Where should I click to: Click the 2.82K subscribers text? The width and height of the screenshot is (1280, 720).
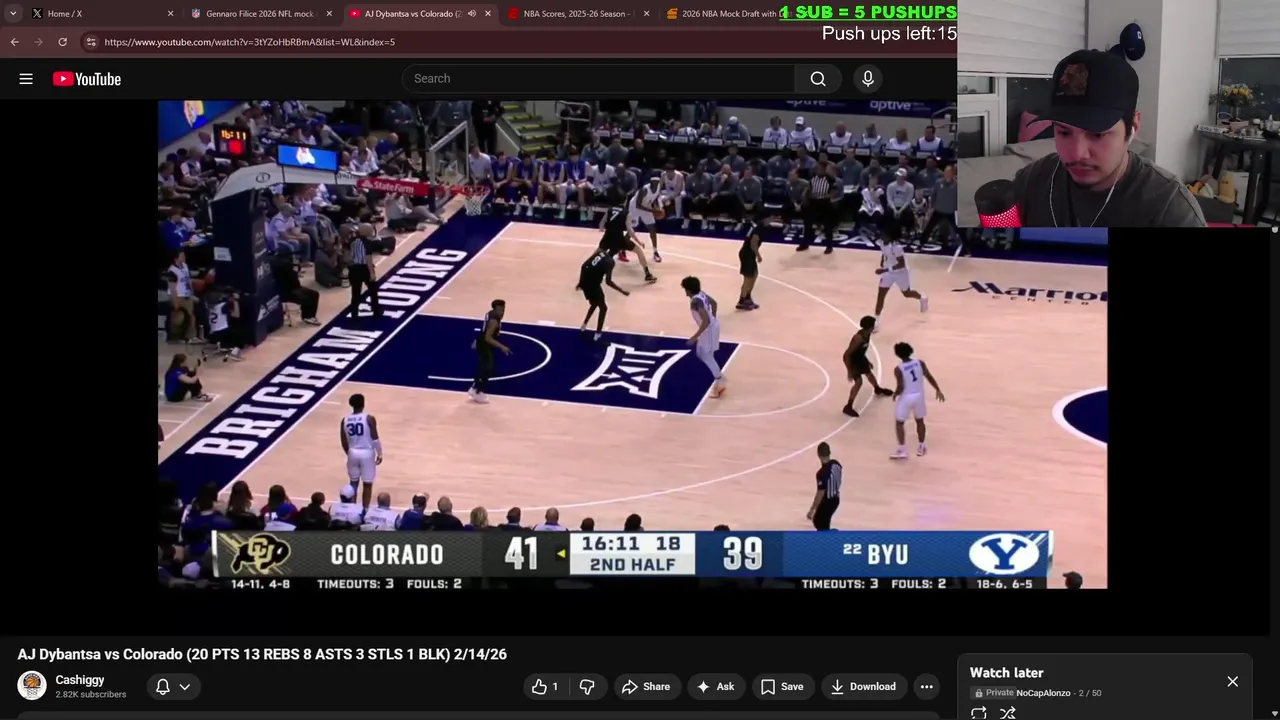click(91, 694)
